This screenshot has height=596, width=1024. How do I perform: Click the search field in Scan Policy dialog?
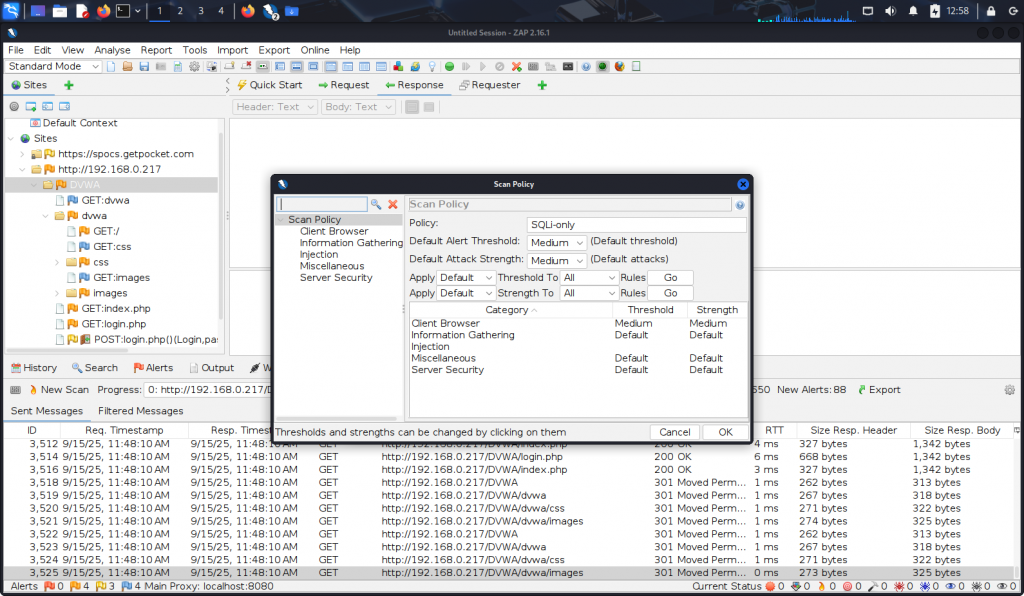322,204
